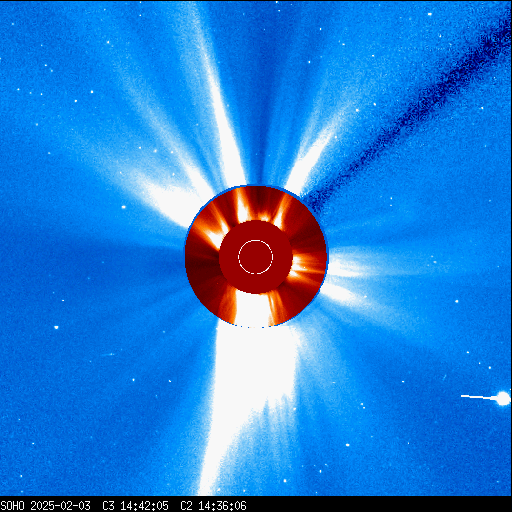This screenshot has height=512, width=512.
Task: Click the SOHO label in the caption bar
Action: point(12,506)
